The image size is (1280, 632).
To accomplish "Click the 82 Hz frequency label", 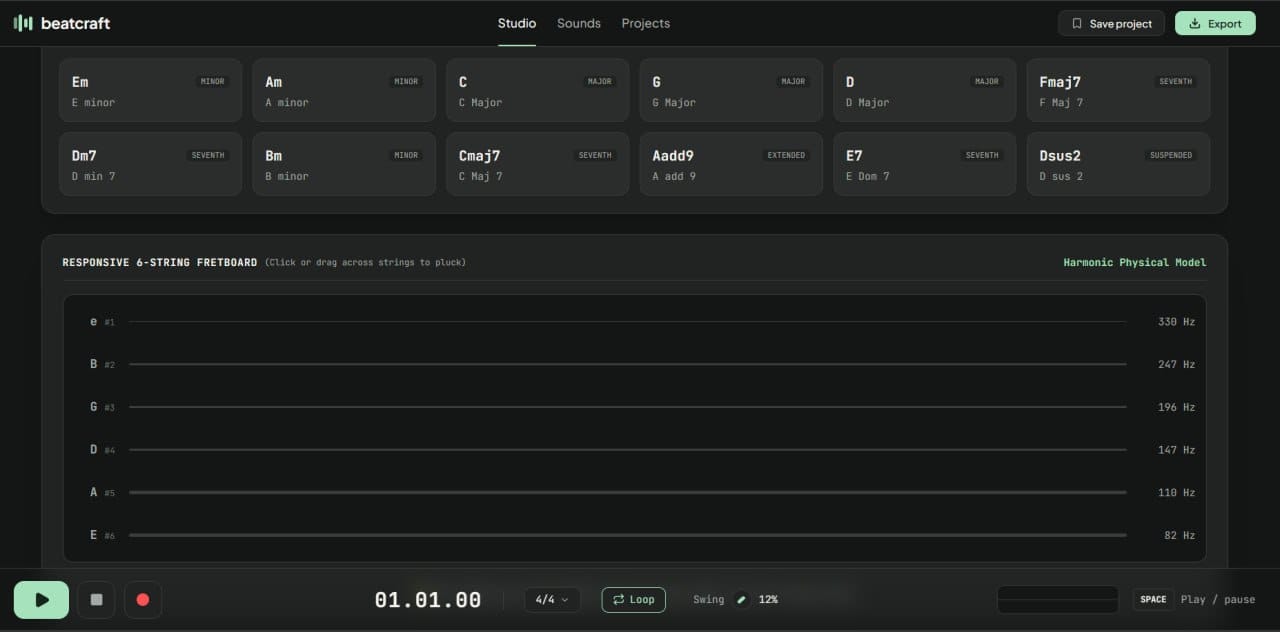I will [x=1179, y=535].
